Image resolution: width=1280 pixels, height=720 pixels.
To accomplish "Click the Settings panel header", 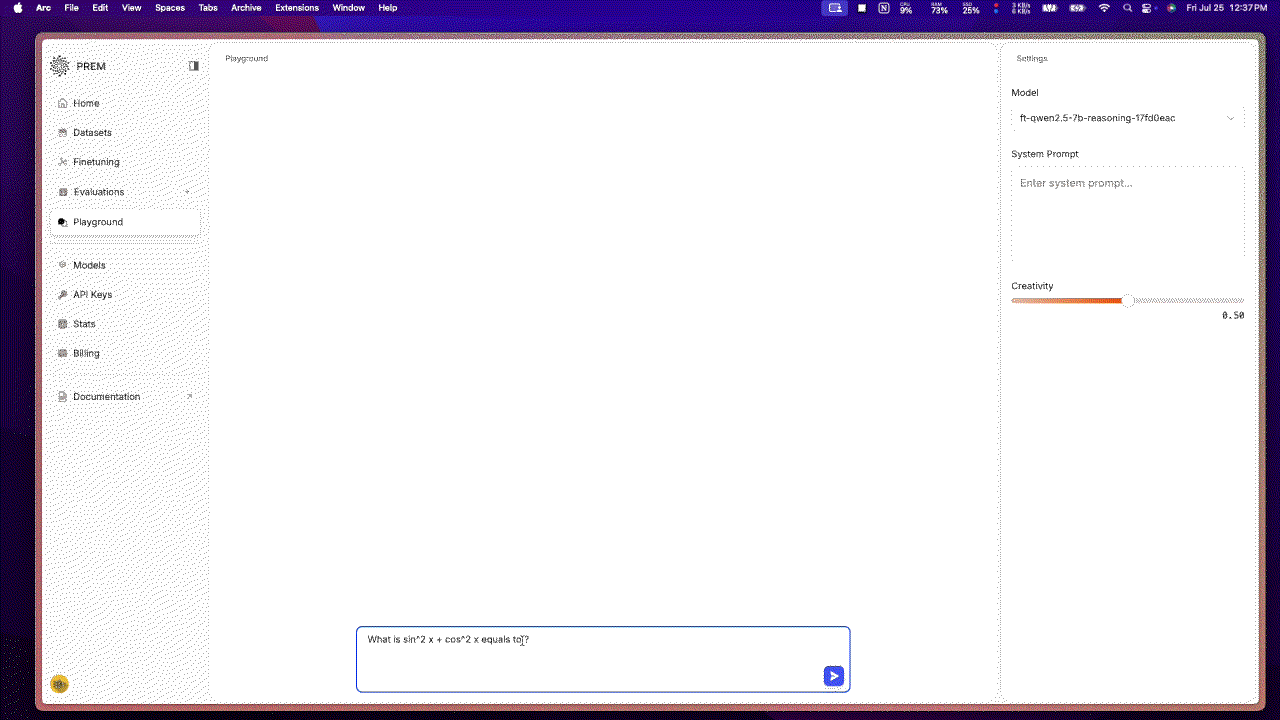I will click(x=1032, y=58).
